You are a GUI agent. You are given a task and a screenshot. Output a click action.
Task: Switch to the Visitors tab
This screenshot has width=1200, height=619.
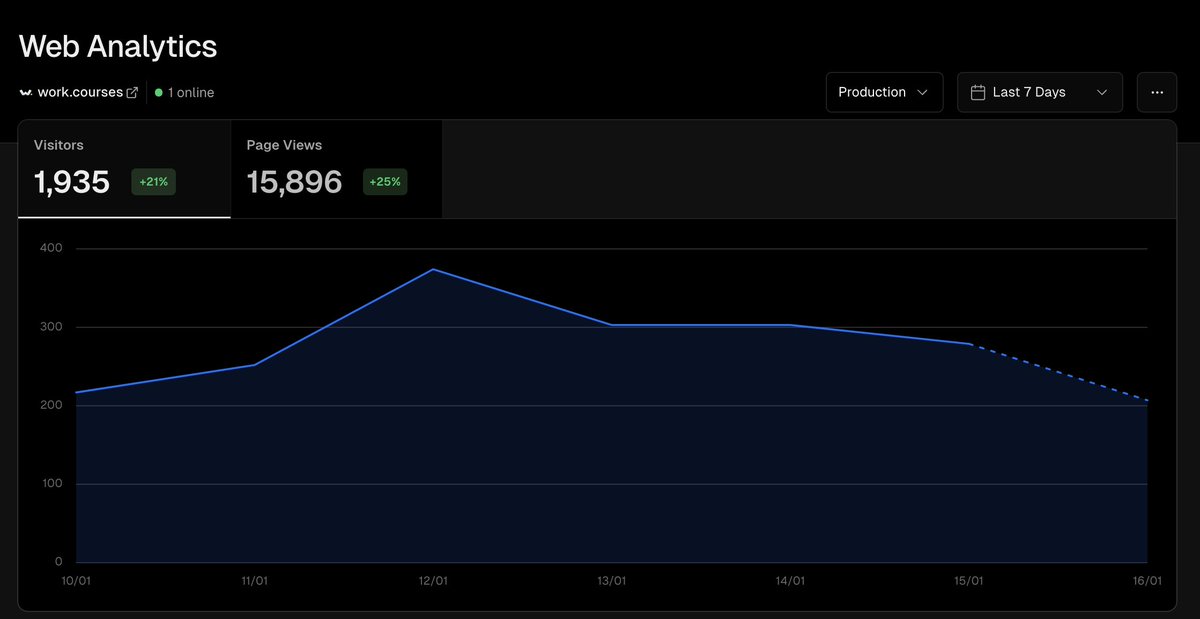(124, 169)
